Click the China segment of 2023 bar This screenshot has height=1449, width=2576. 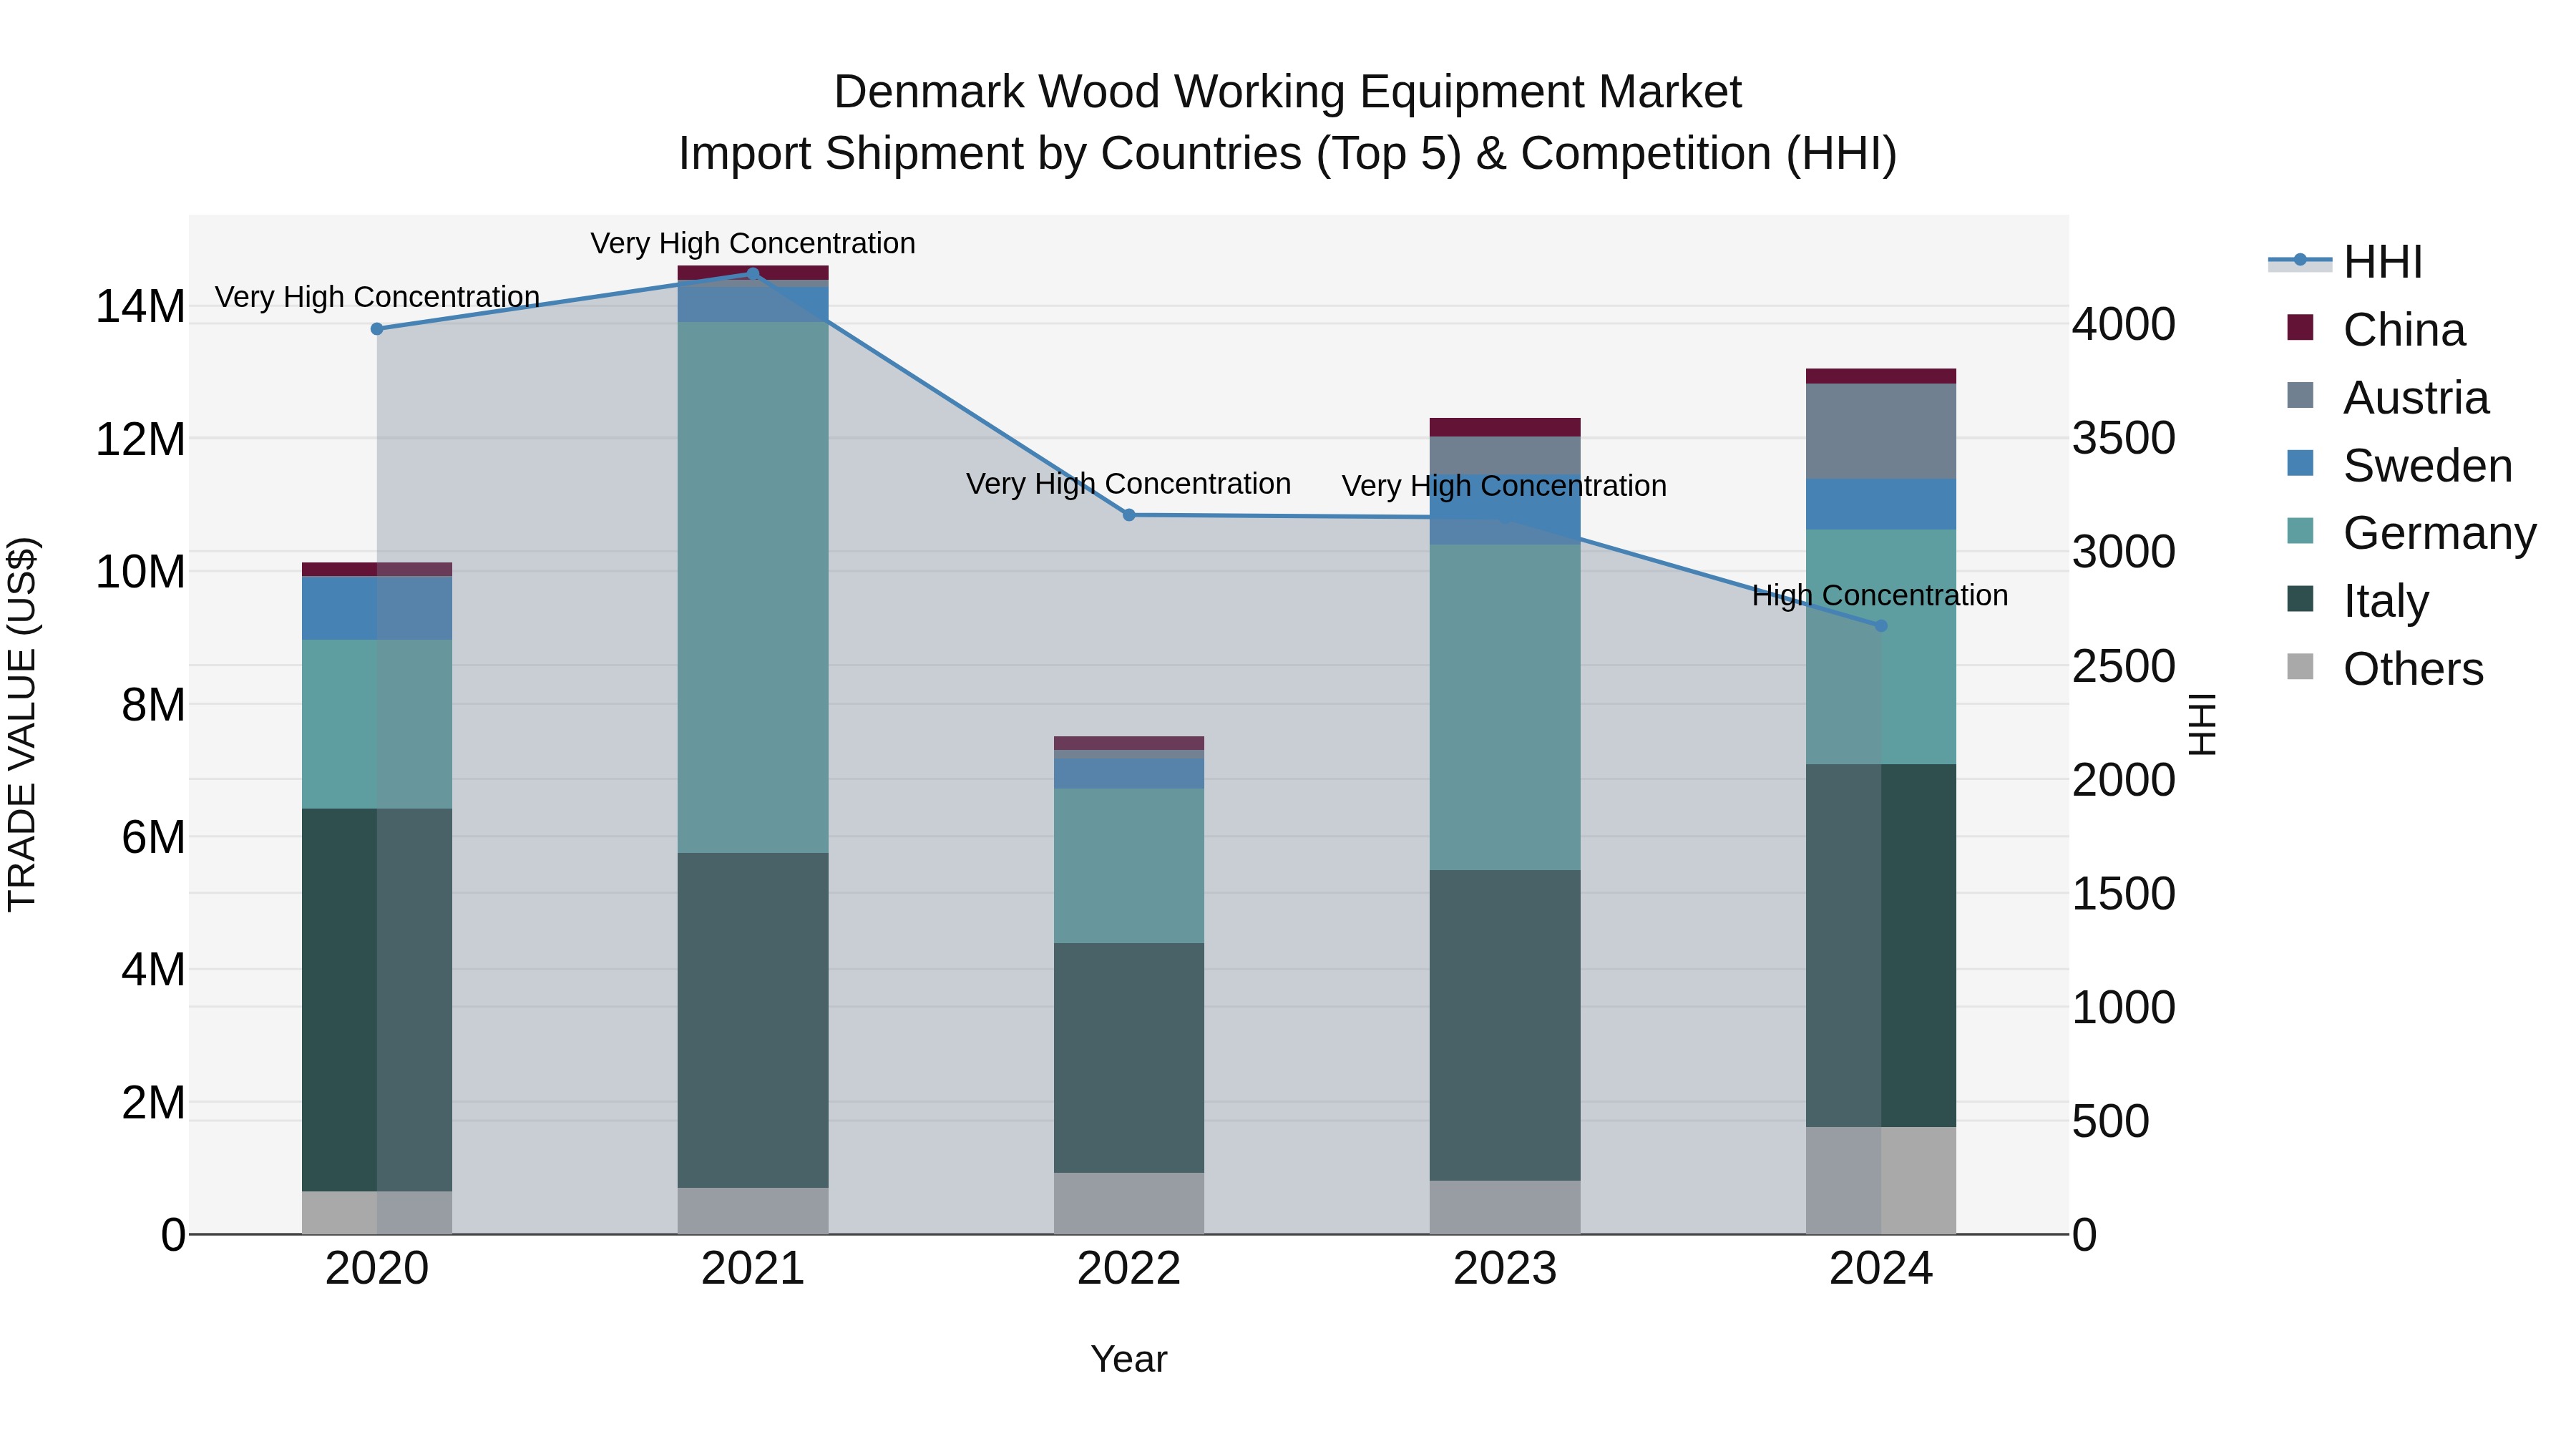pyautogui.click(x=1505, y=427)
